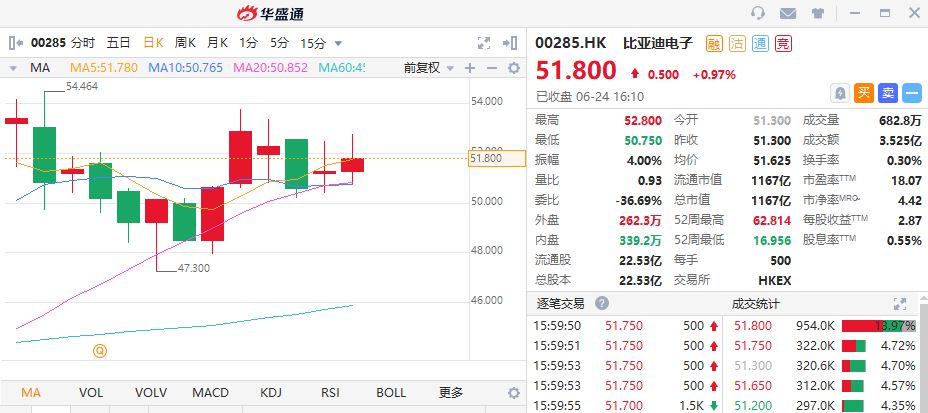Click the 竞 auction tag icon
Screen dimensions: 928x413
coord(784,43)
